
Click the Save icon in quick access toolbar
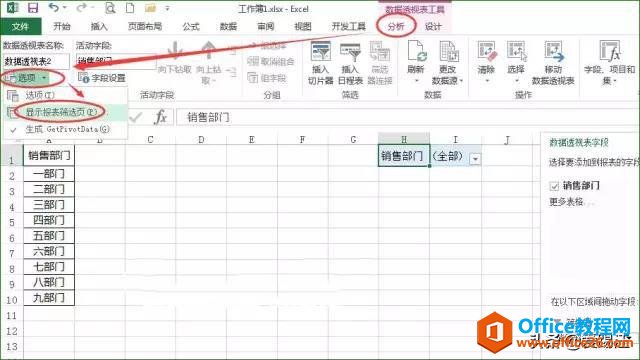click(x=32, y=8)
